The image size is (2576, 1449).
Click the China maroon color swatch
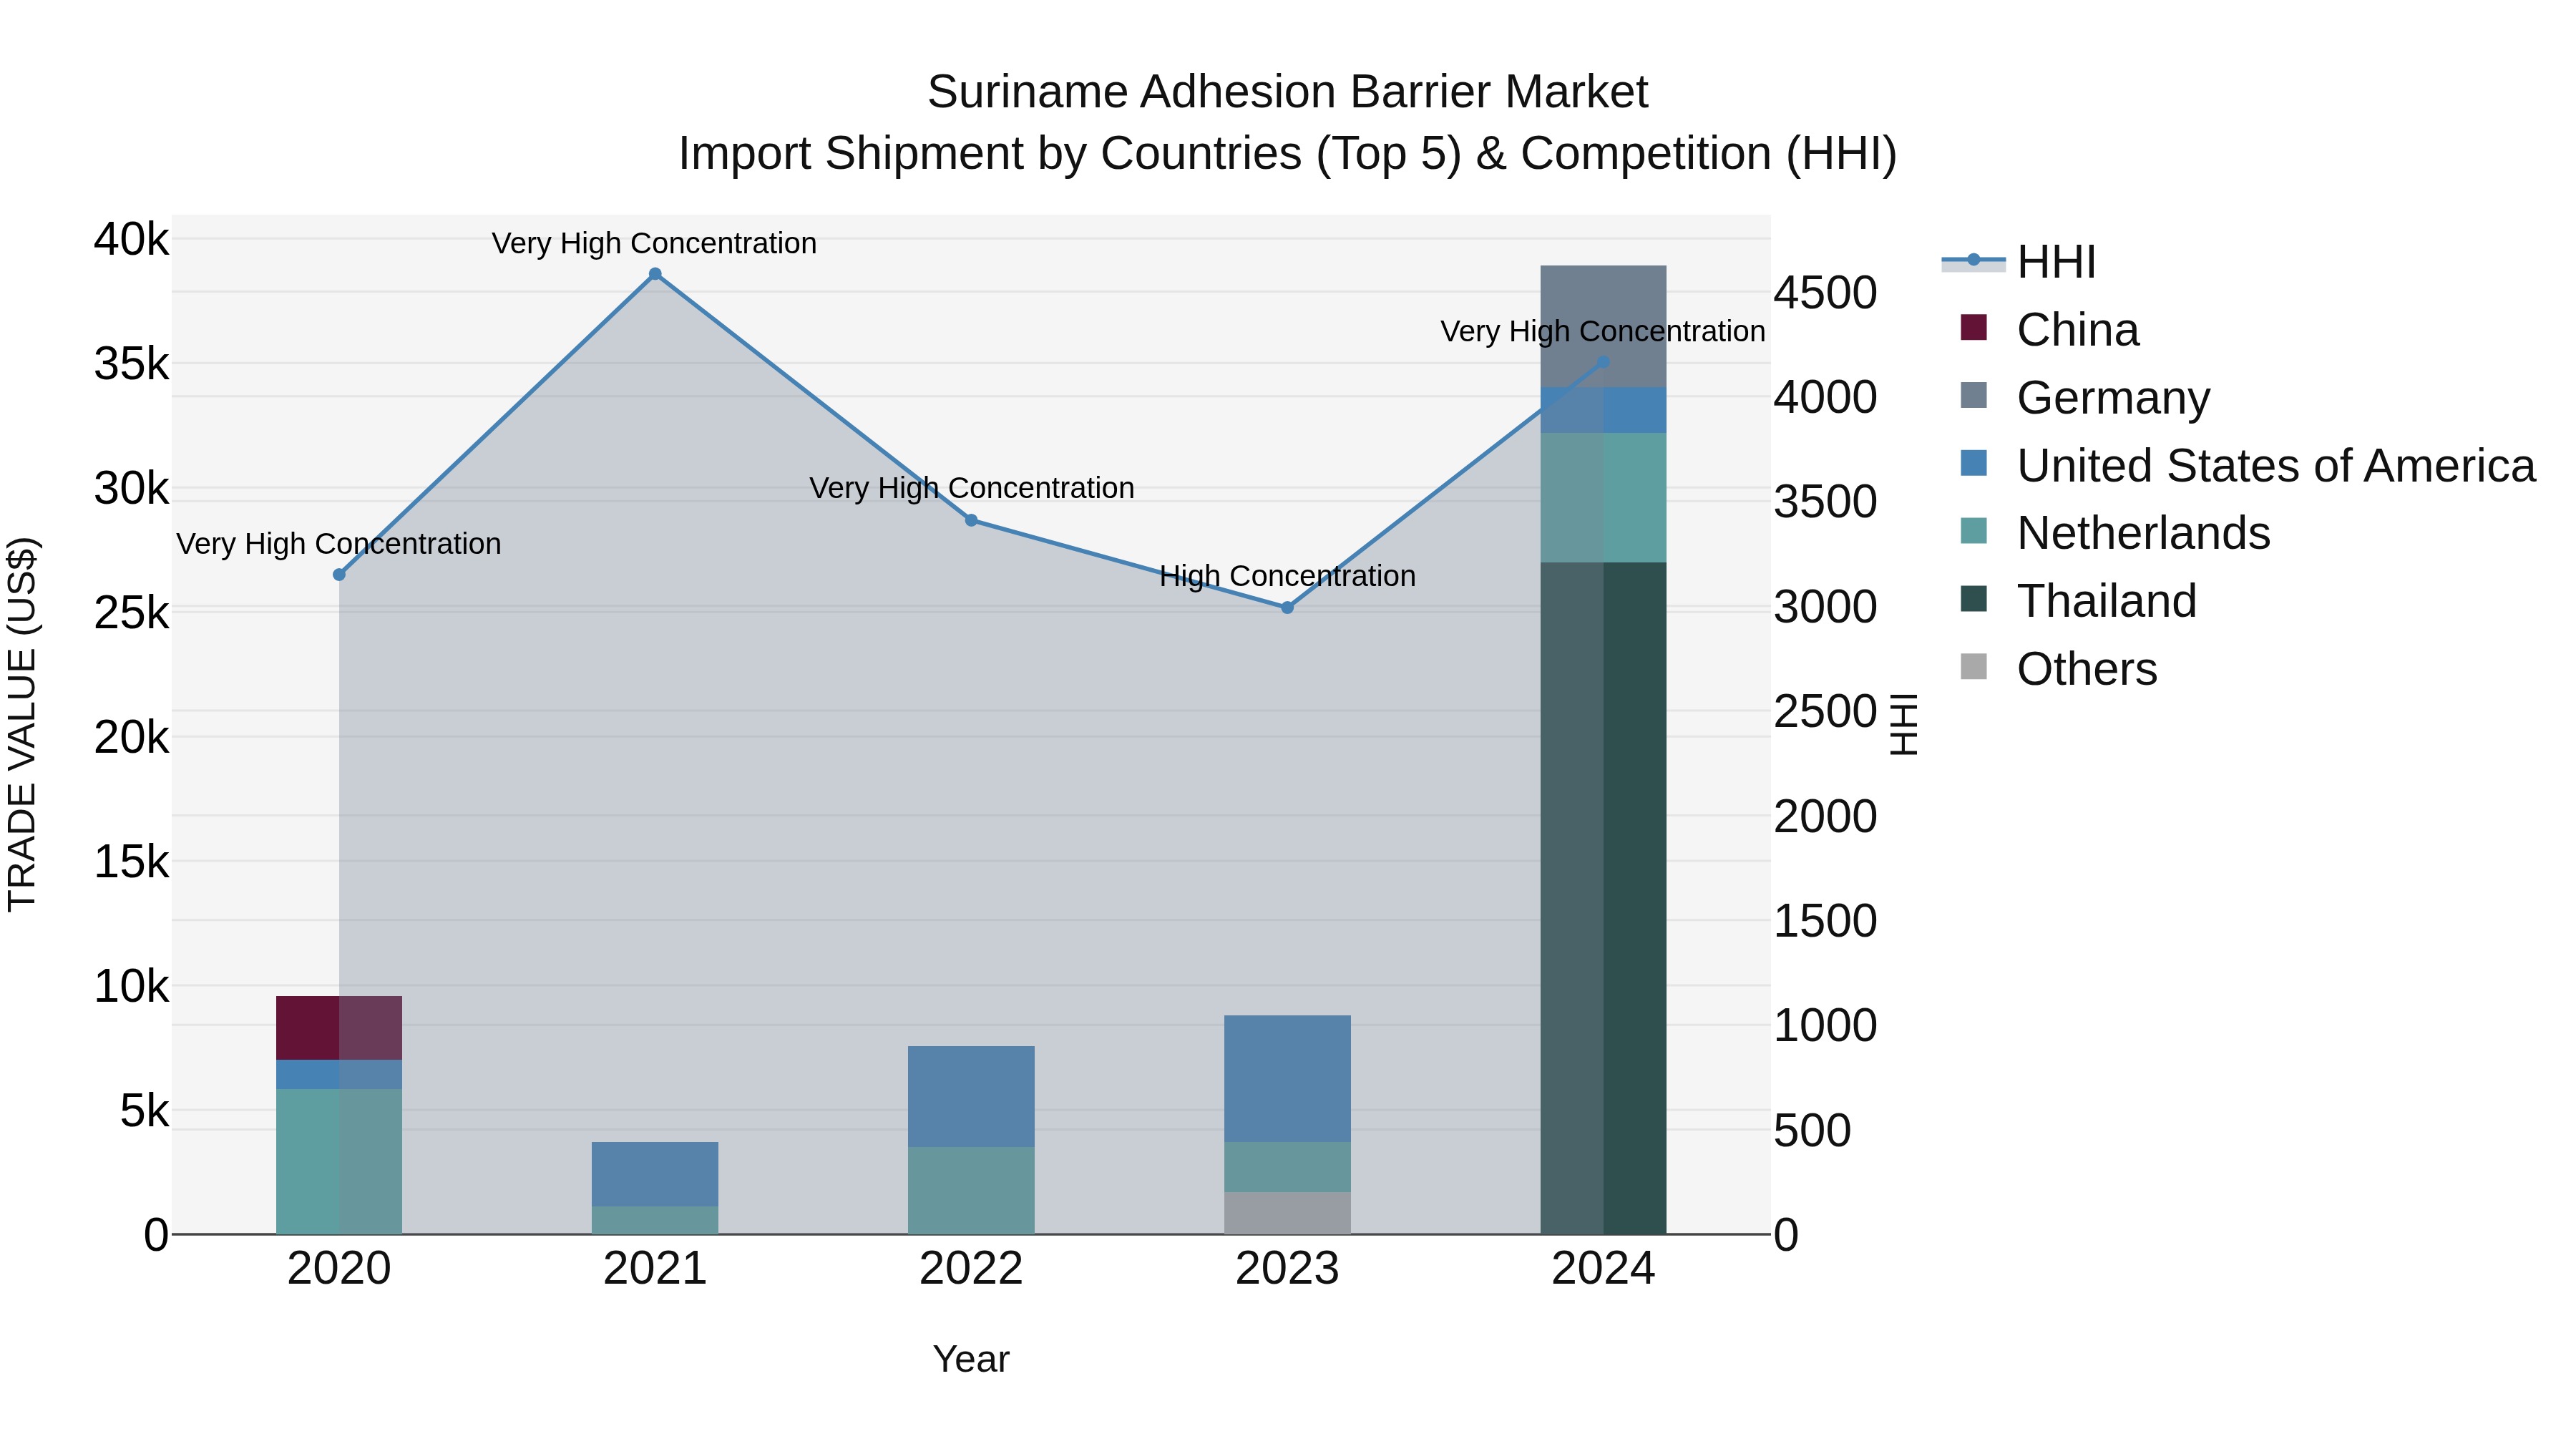click(1974, 327)
